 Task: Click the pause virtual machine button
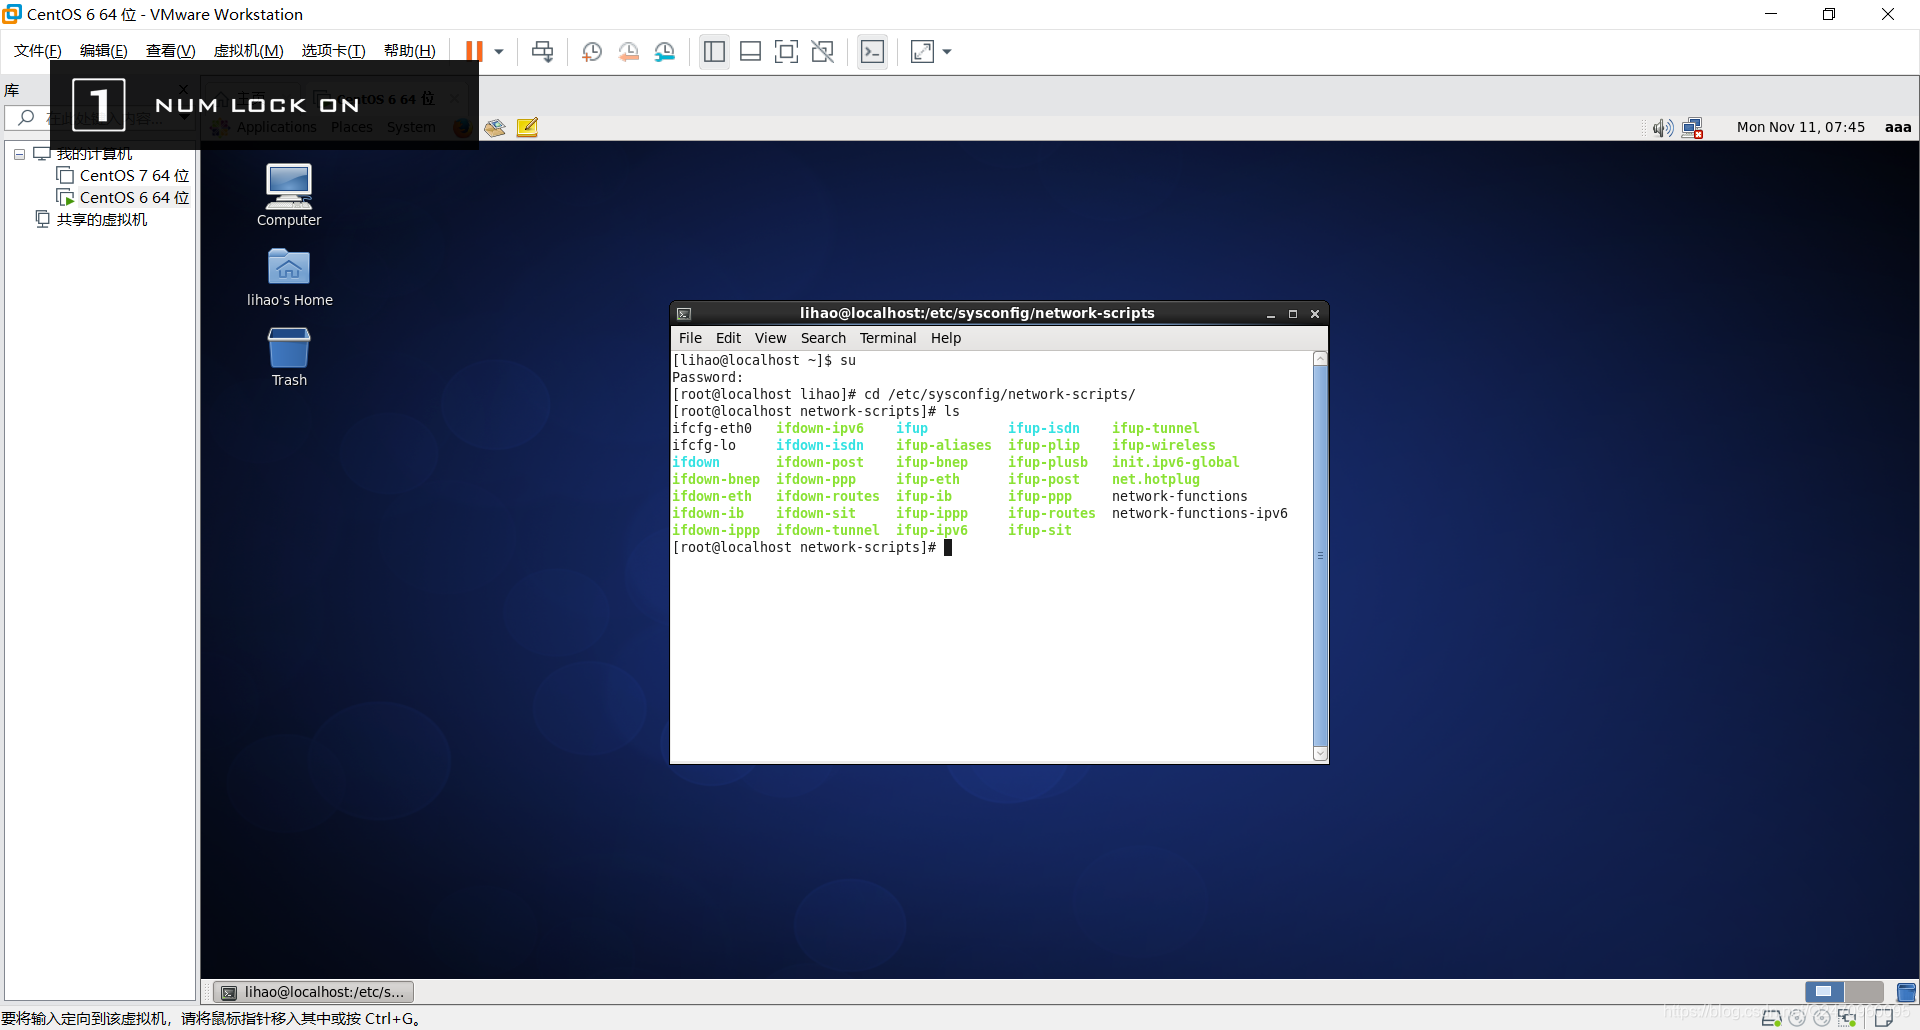(x=474, y=51)
